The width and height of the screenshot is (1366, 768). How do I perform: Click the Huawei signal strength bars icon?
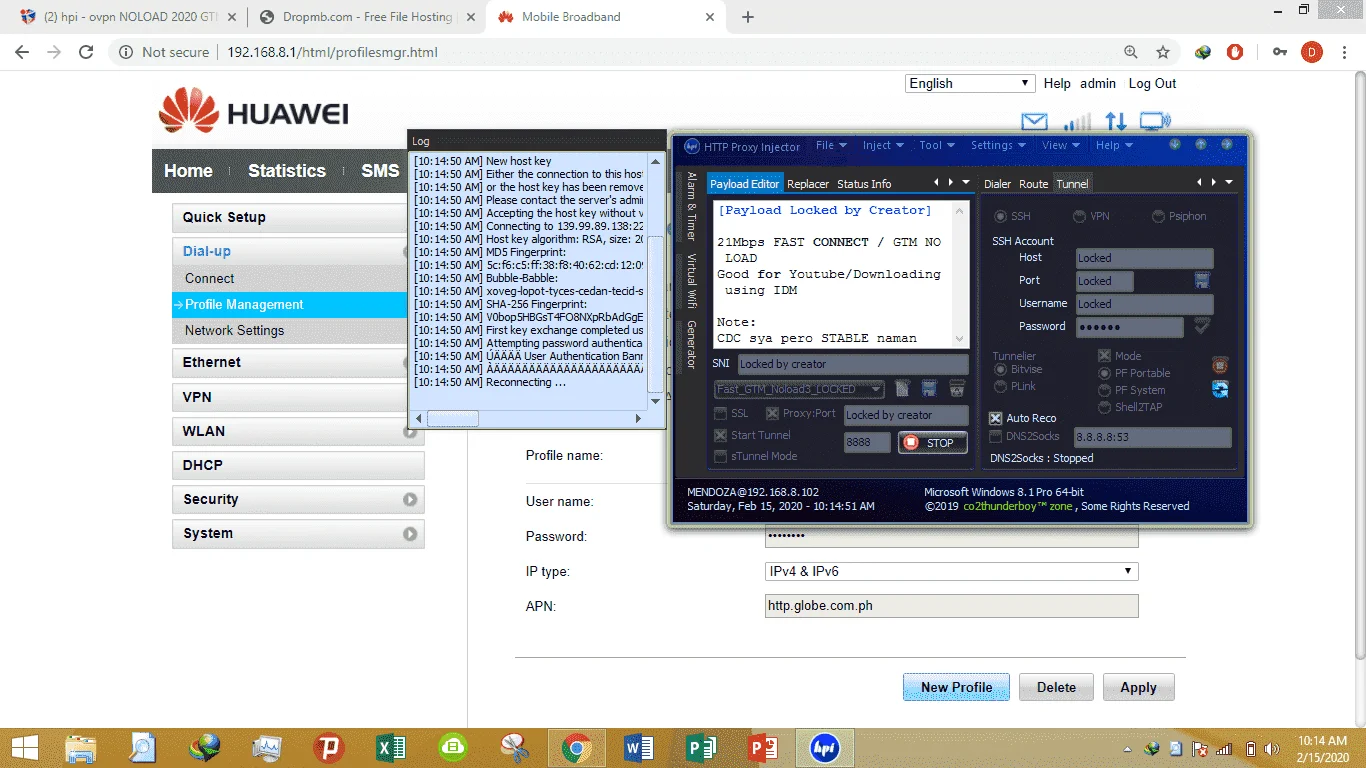pyautogui.click(x=1077, y=122)
